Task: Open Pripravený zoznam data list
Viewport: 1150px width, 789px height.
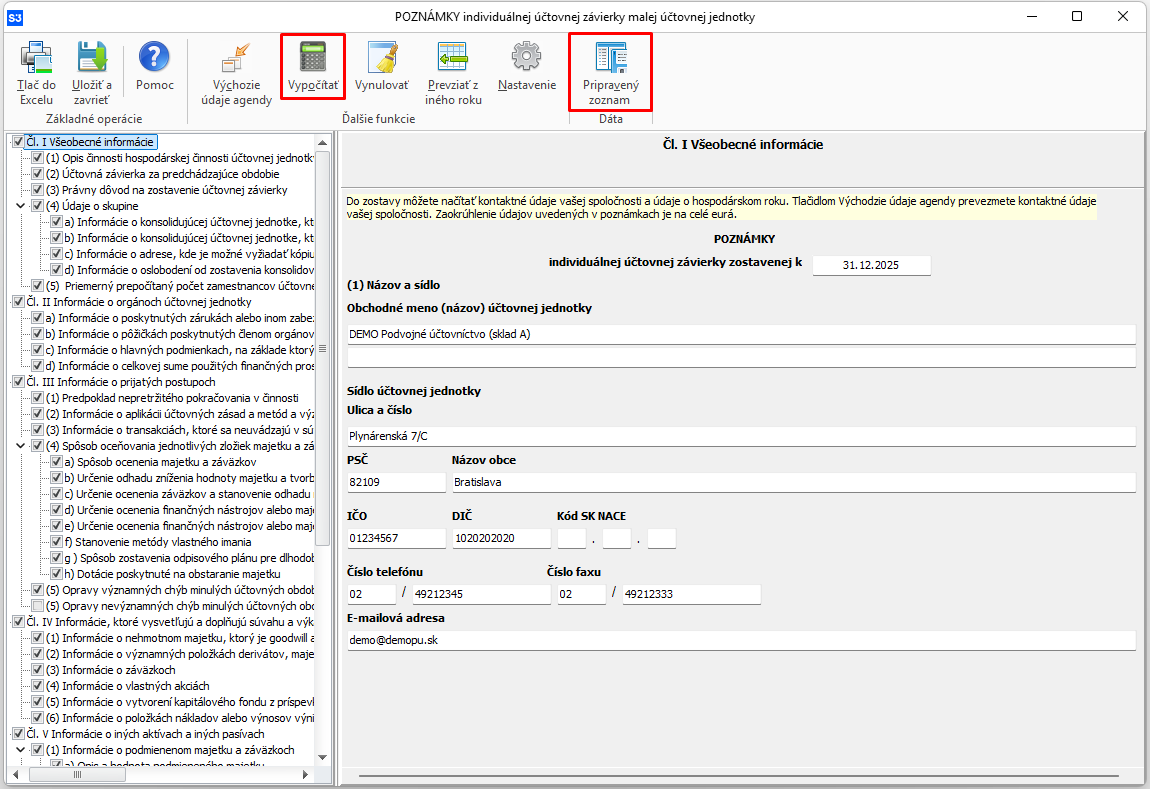Action: [610, 58]
